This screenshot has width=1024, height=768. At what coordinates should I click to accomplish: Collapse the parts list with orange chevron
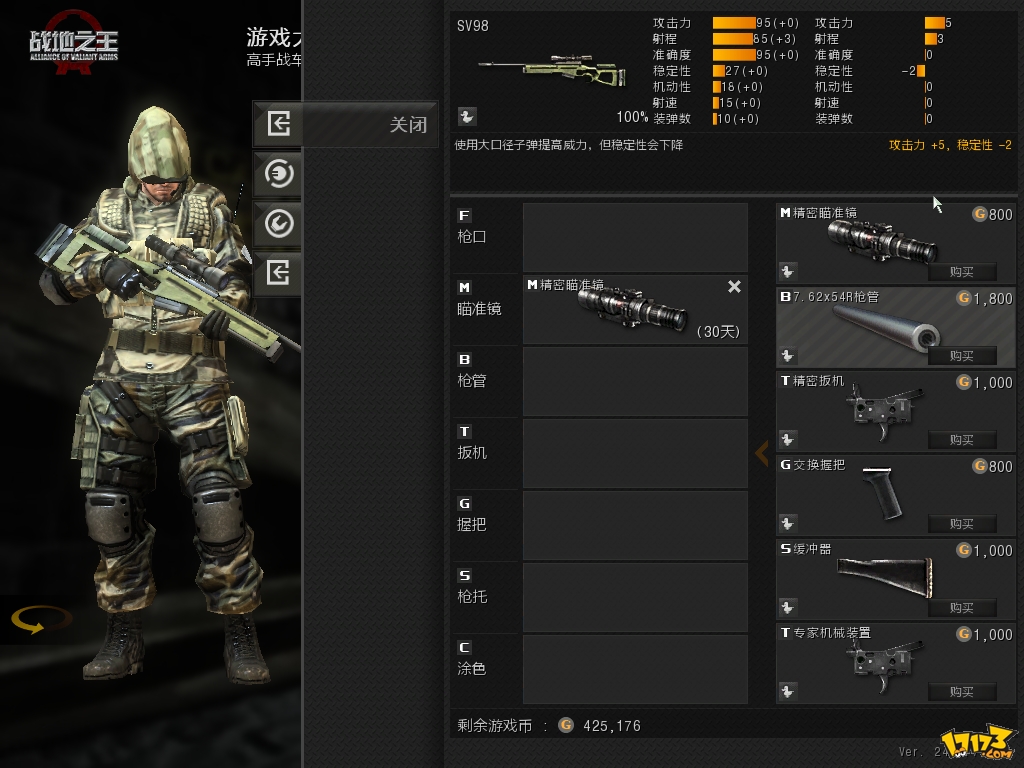761,452
